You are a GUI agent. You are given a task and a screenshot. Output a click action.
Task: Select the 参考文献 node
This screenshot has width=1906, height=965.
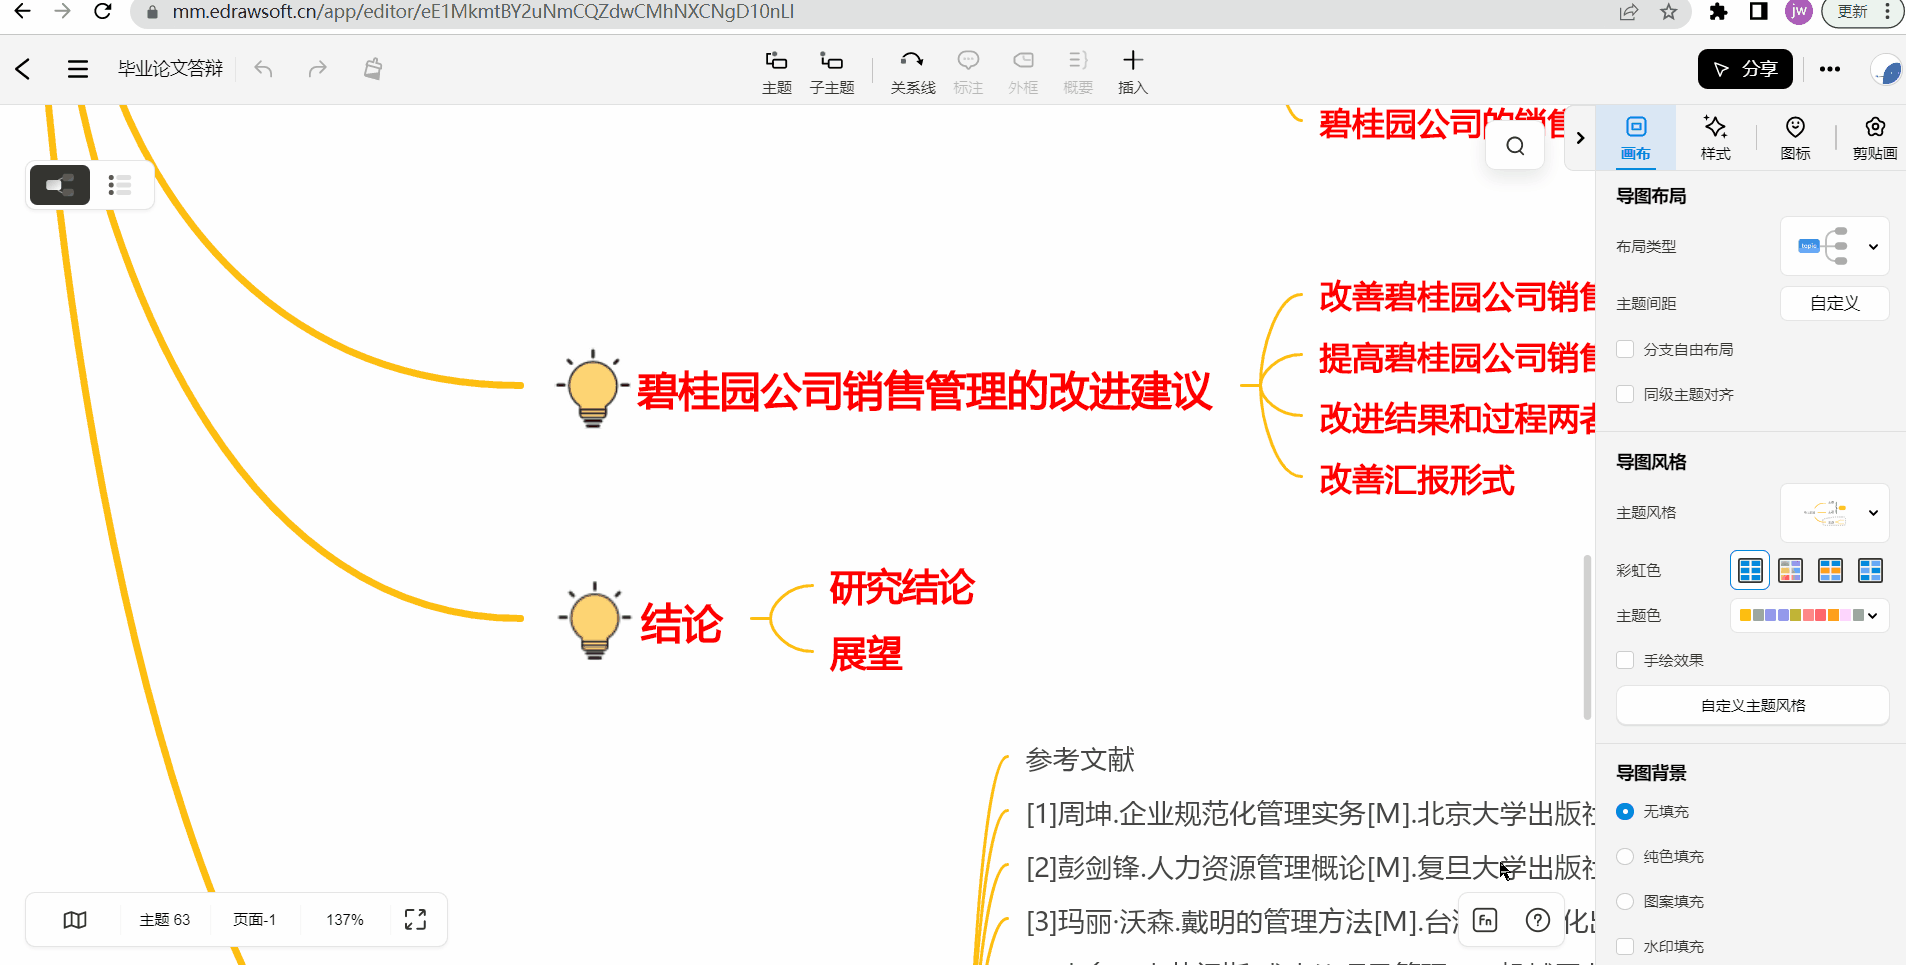point(1080,760)
